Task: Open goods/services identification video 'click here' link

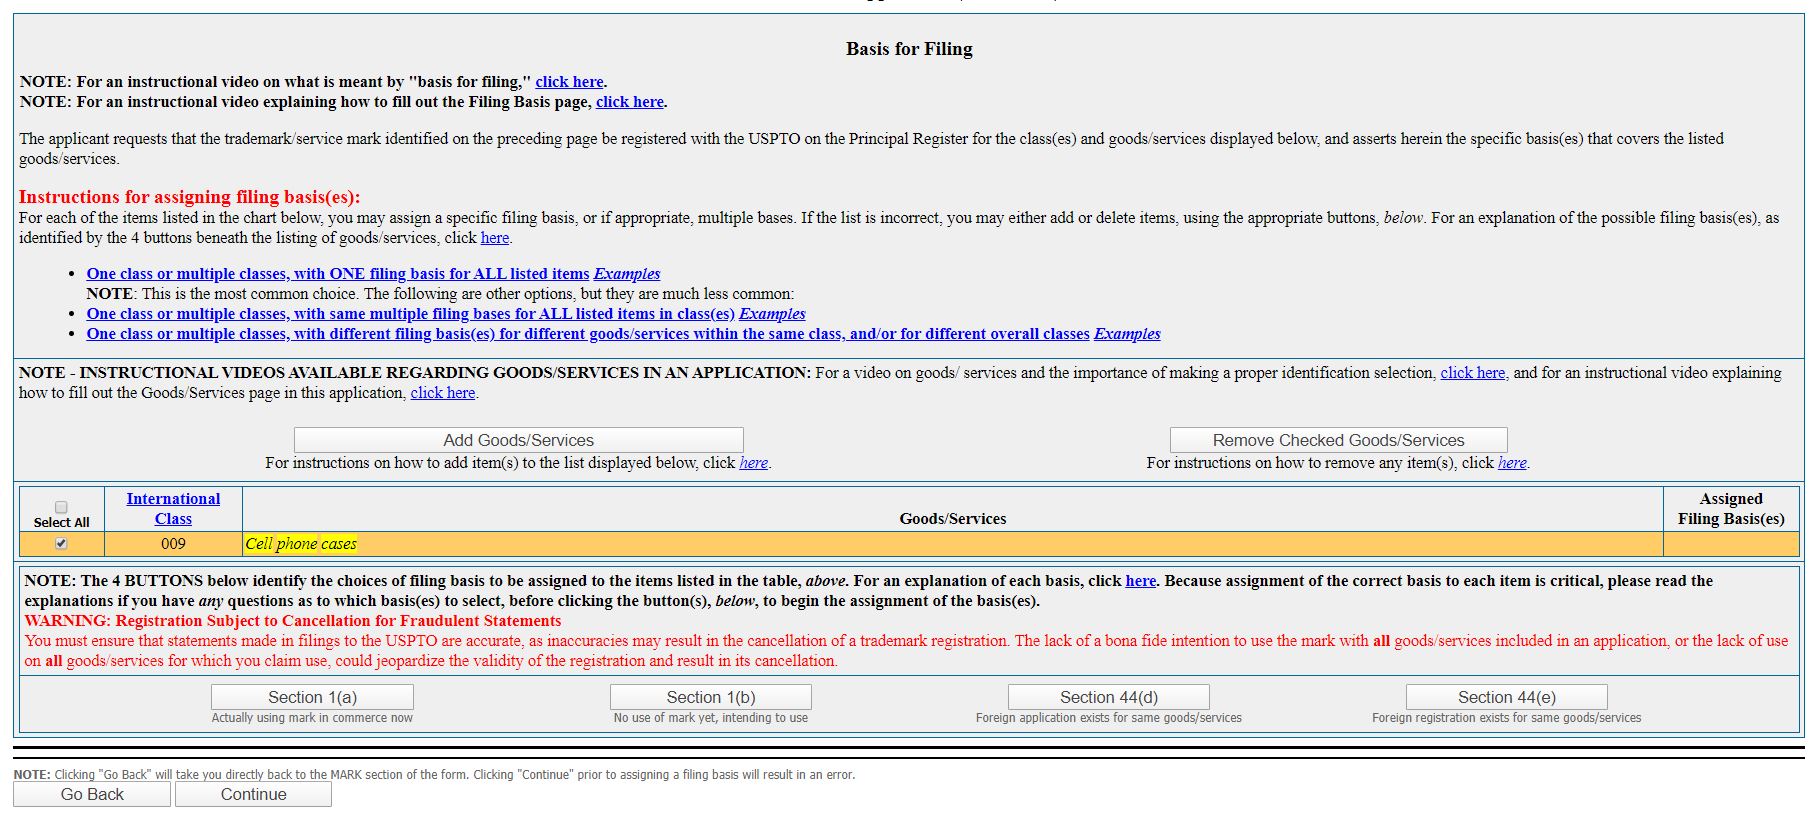Action: pos(1473,373)
